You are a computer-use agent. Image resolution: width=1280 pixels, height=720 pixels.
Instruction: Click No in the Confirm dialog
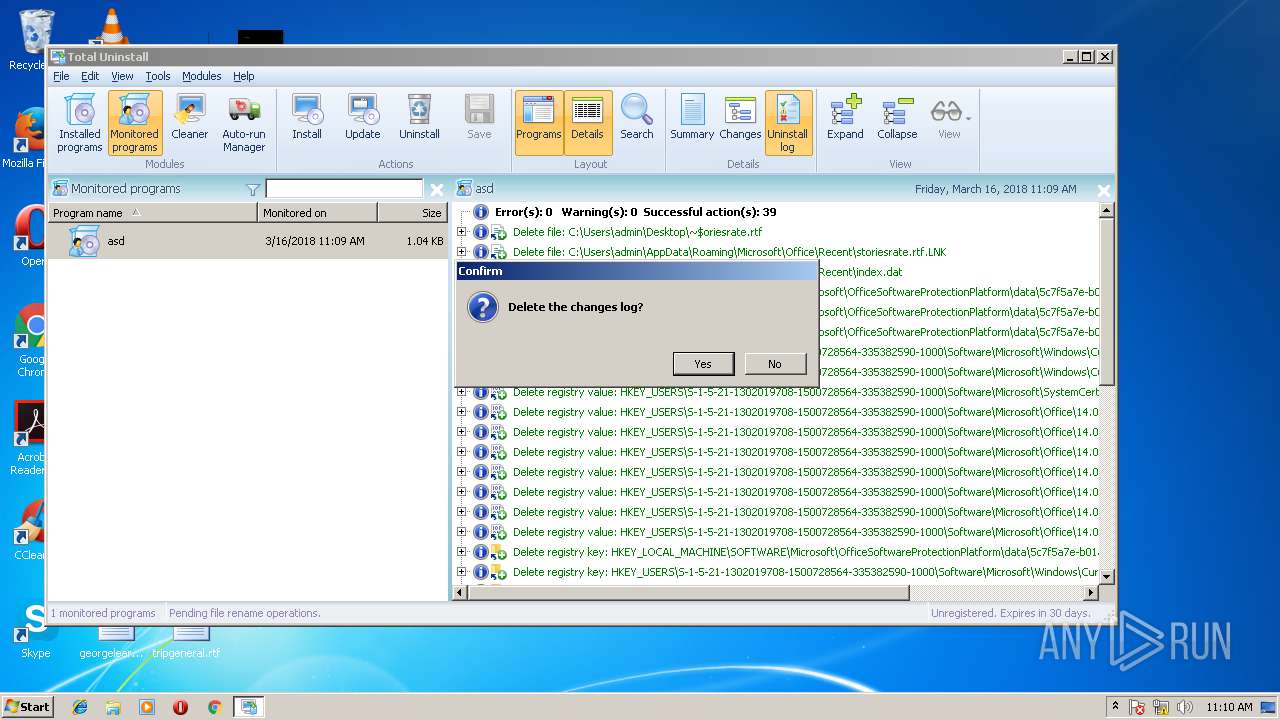coord(775,364)
